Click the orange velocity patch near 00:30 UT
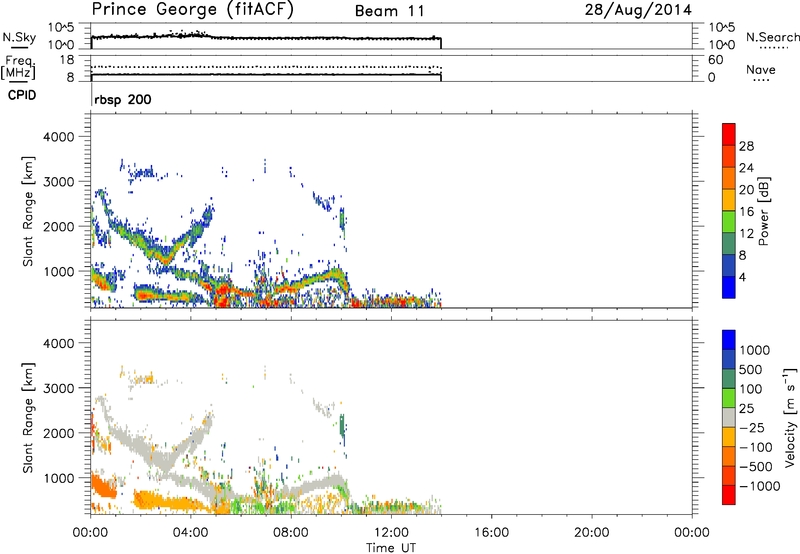Image resolution: width=800 pixels, height=554 pixels. click(104, 485)
